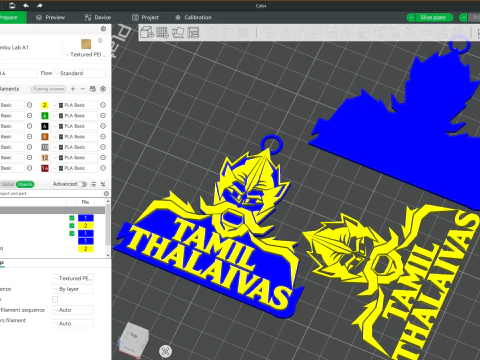480x360 pixels.
Task: Toggle printable checkbox for first blue row
Action: pos(72,218)
